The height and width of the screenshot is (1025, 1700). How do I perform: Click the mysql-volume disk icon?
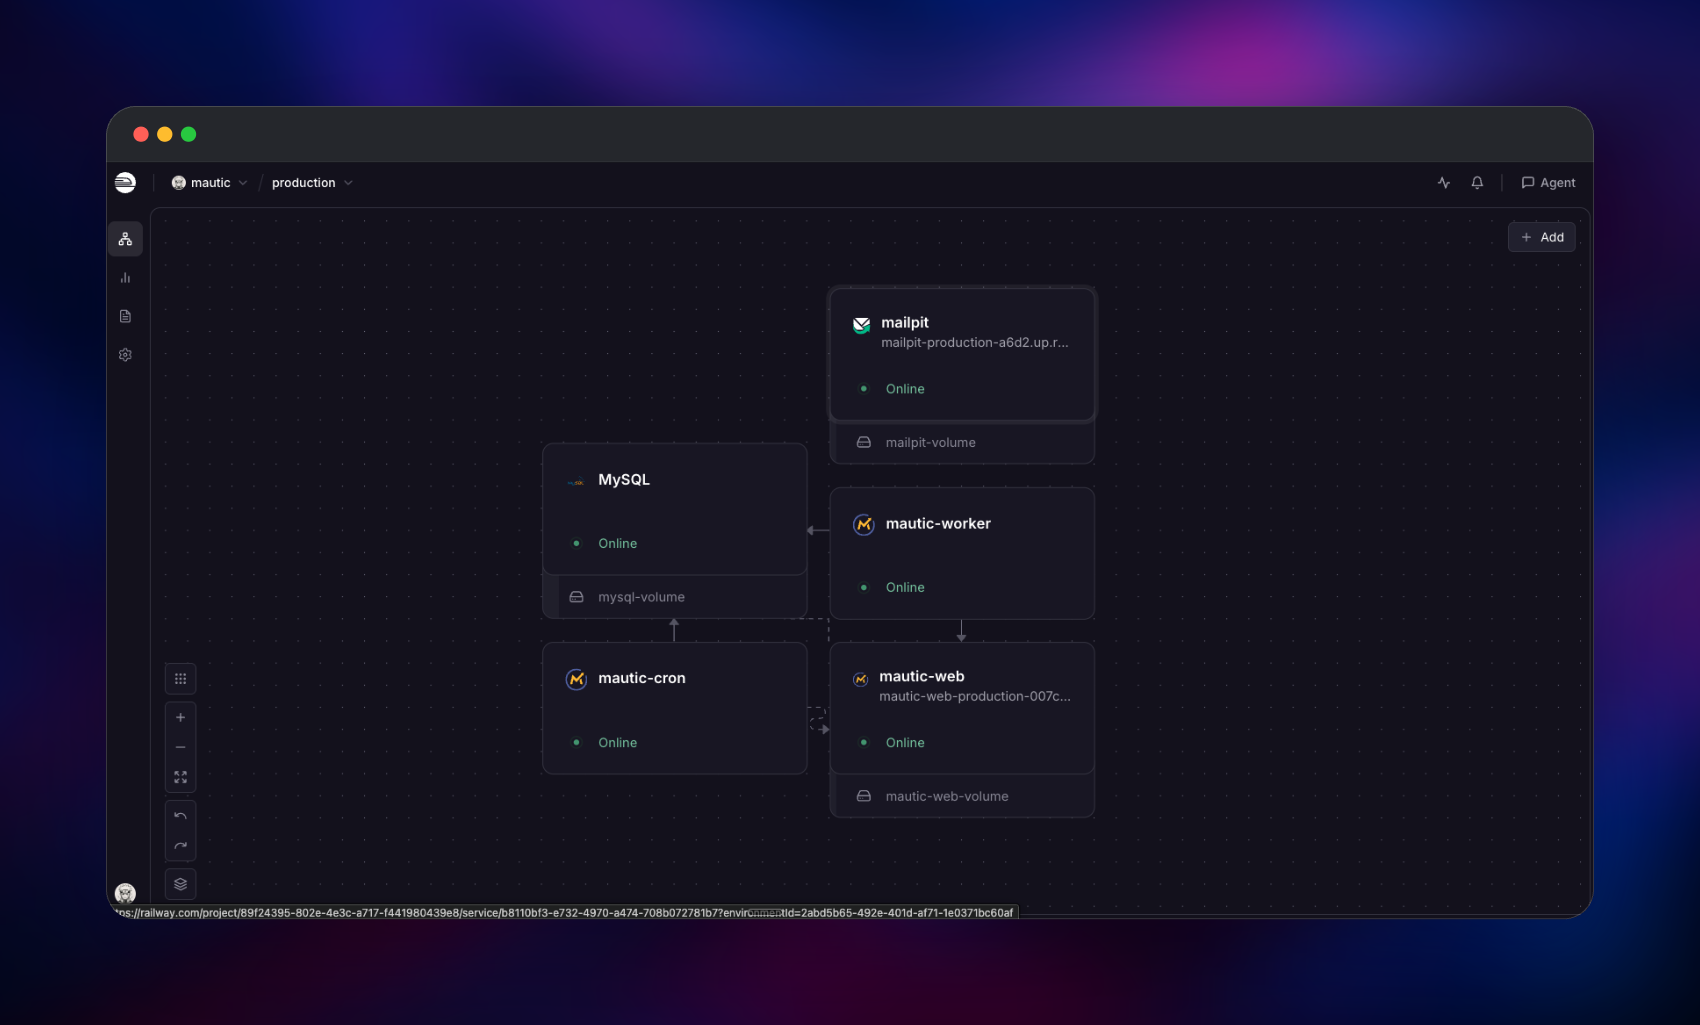[x=577, y=597]
